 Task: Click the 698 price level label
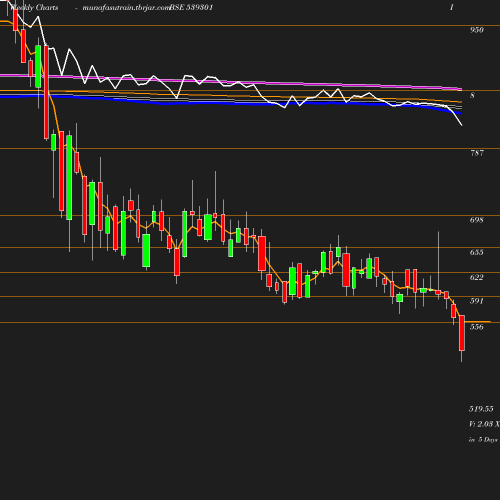(476, 220)
